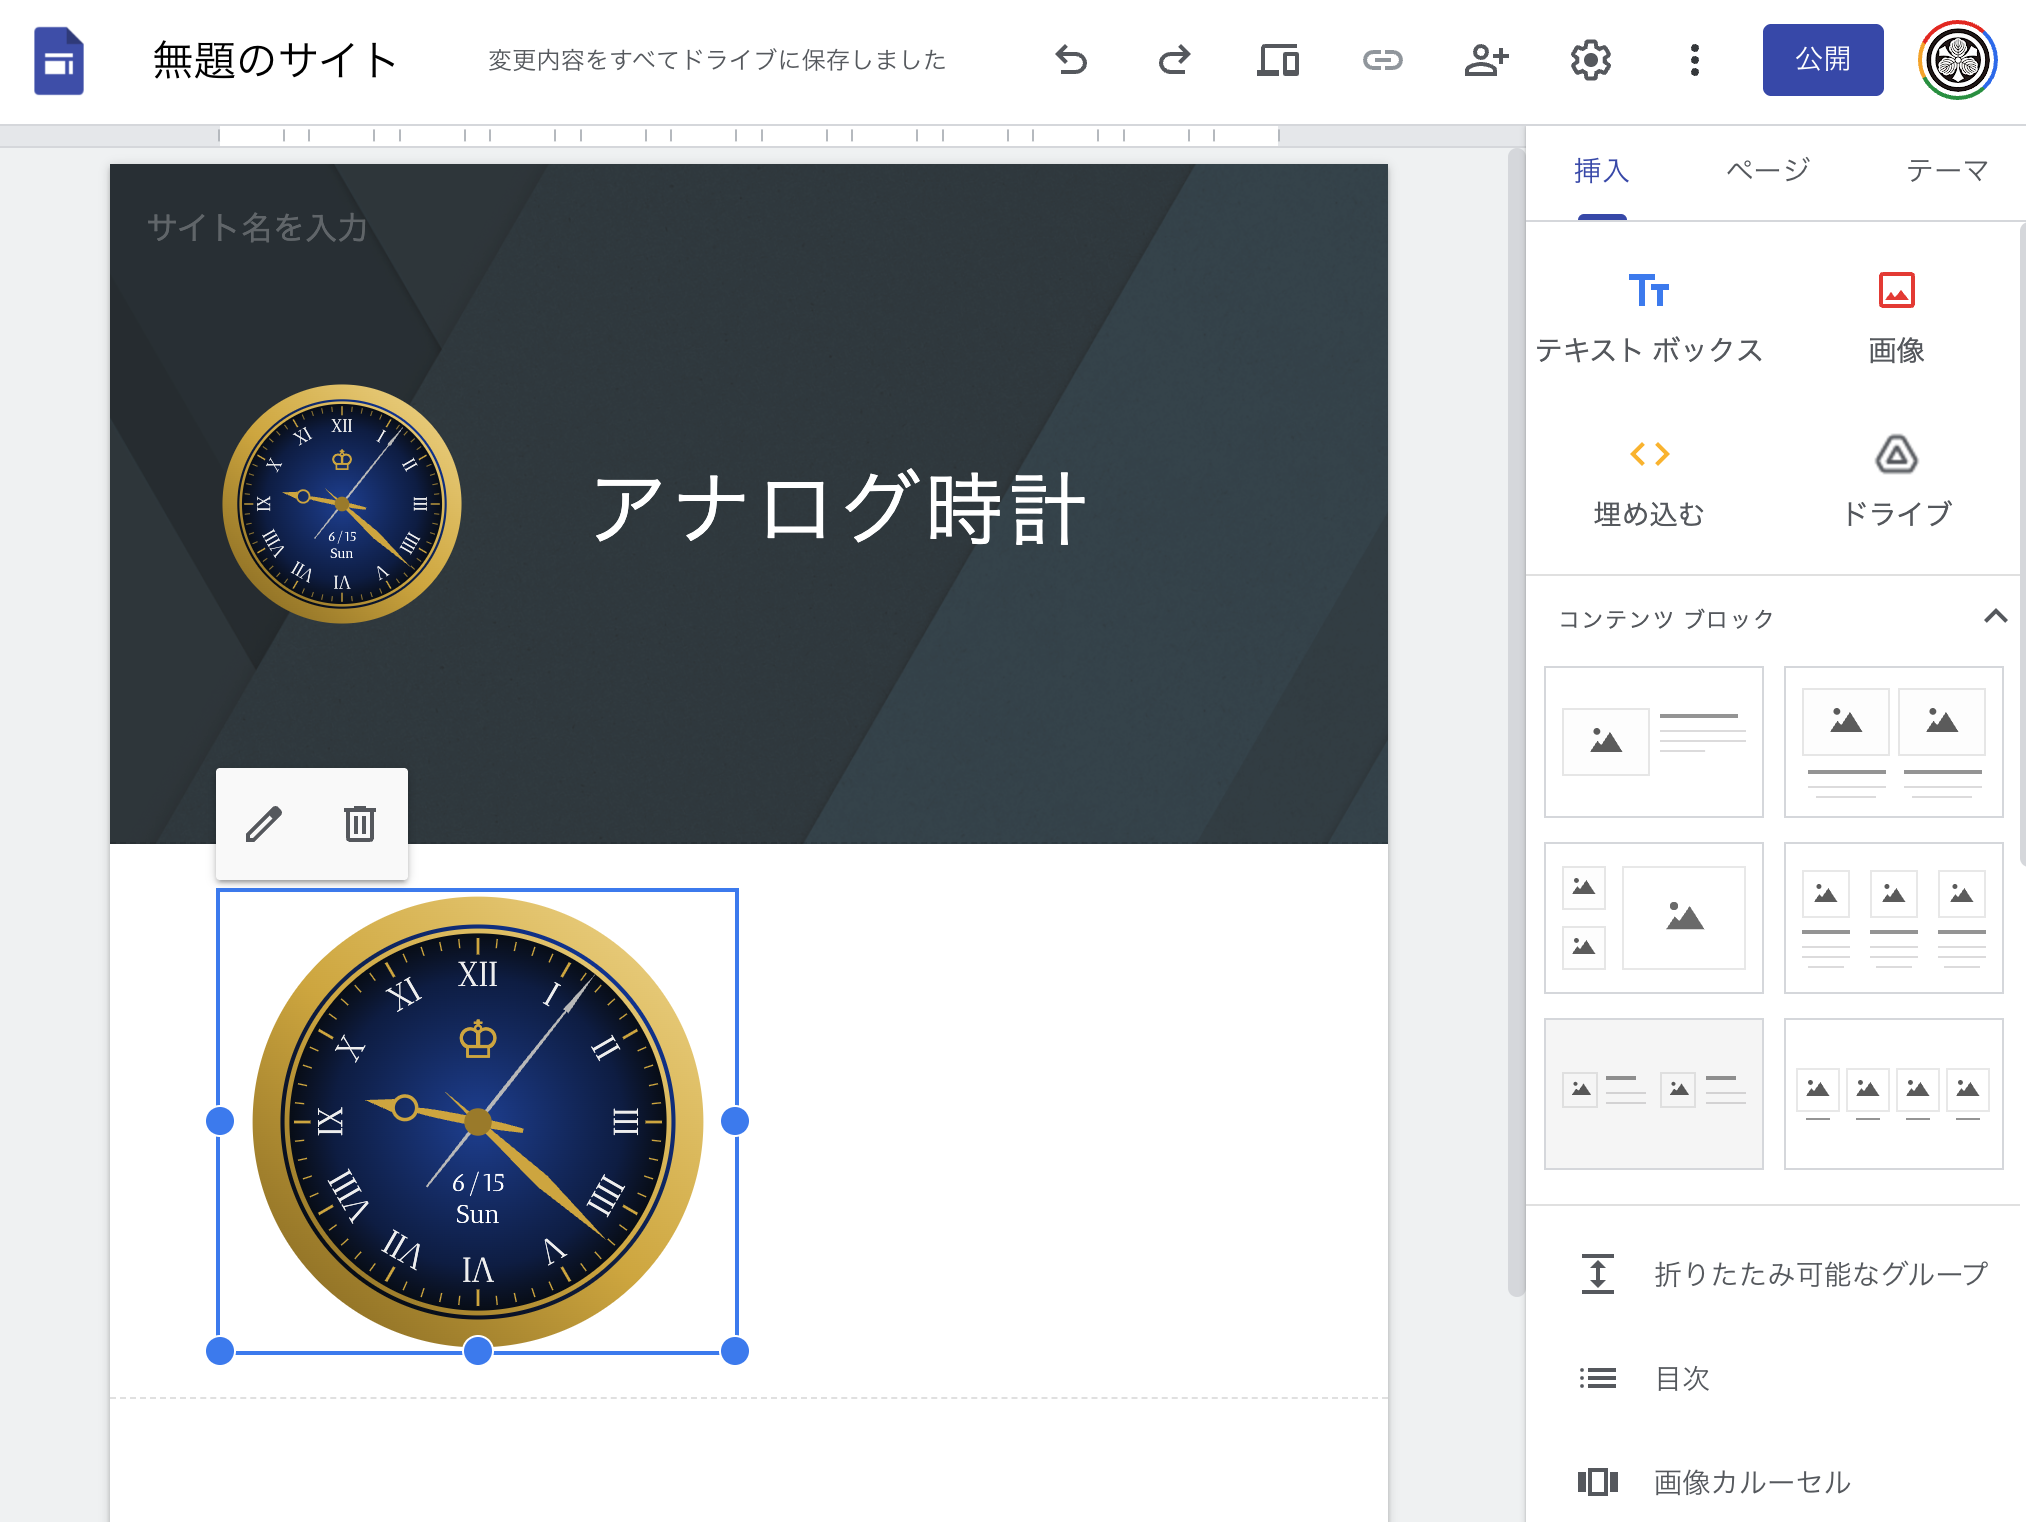2026x1522 pixels.
Task: Click the copy link icon
Action: pyautogui.click(x=1382, y=60)
